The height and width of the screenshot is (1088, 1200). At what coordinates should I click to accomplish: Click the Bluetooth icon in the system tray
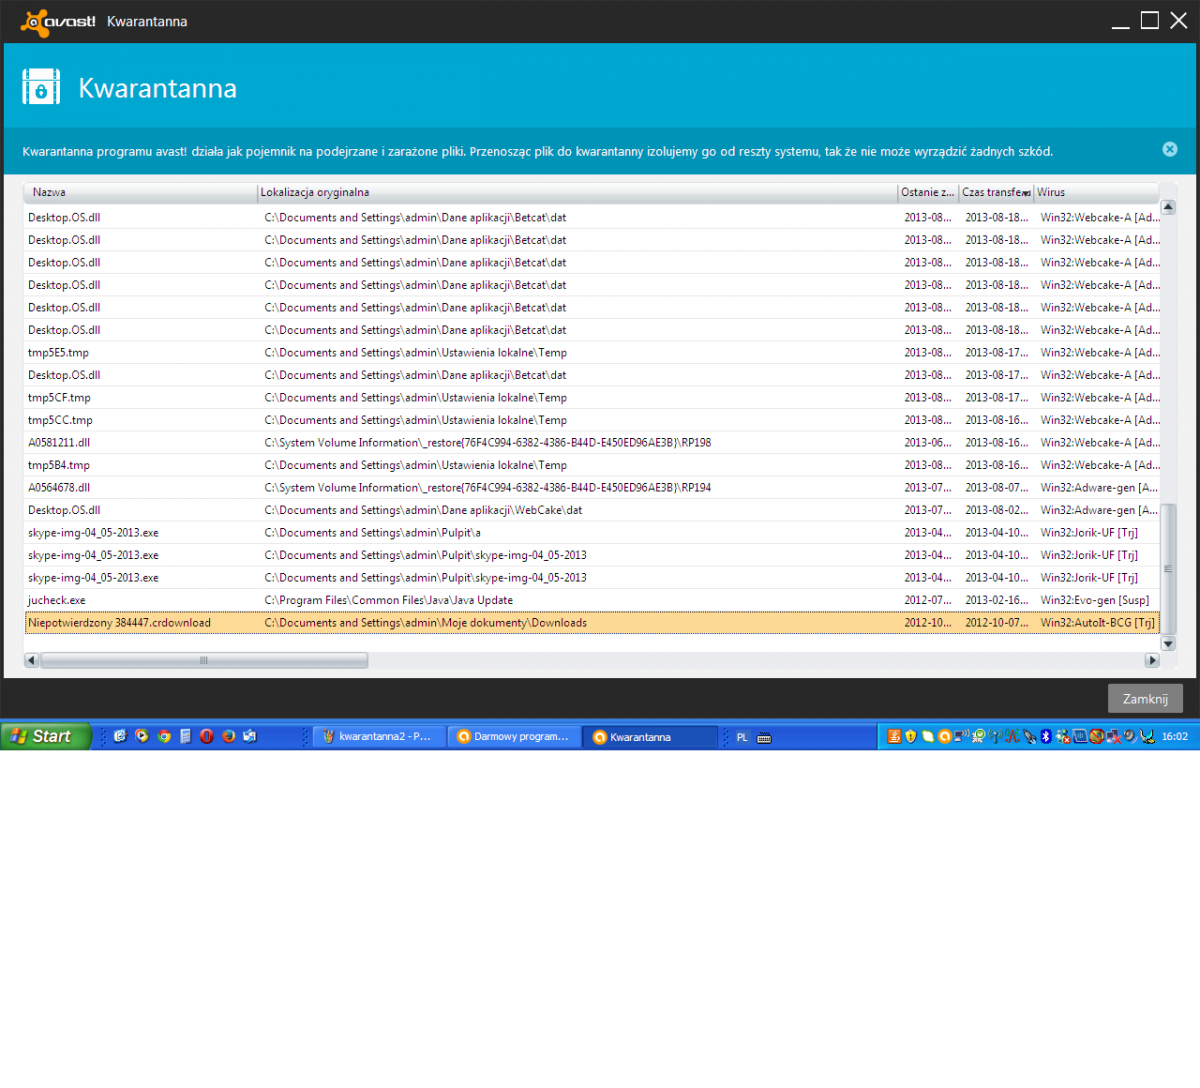point(1046,737)
